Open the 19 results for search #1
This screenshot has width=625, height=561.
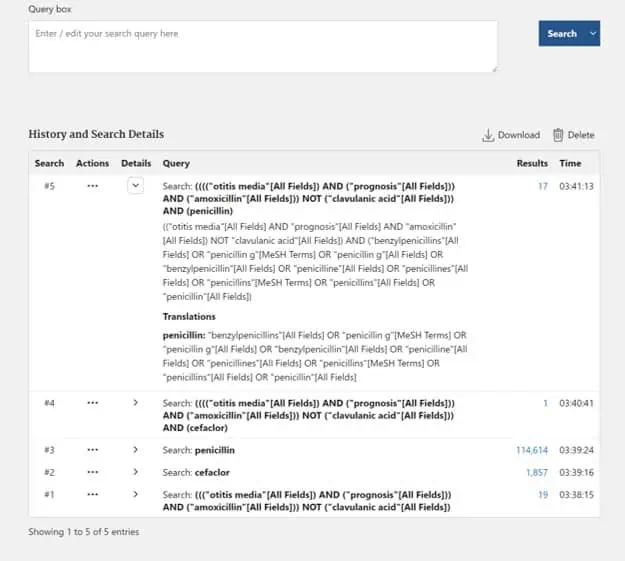(542, 494)
